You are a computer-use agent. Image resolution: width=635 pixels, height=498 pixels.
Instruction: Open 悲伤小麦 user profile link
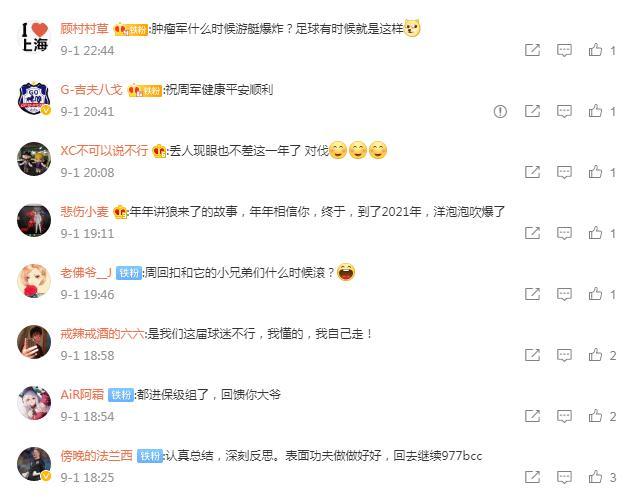pos(84,212)
